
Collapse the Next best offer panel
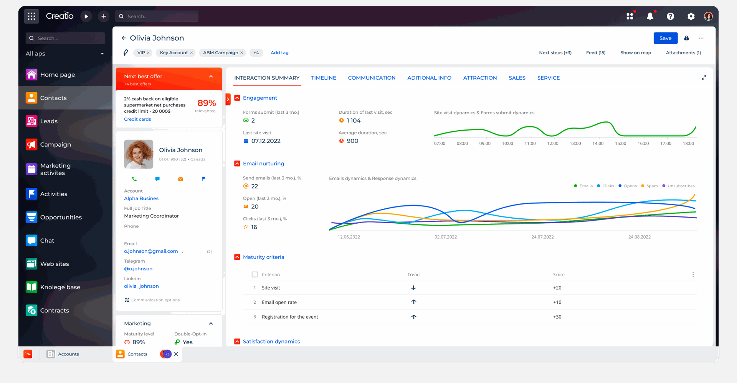(211, 76)
